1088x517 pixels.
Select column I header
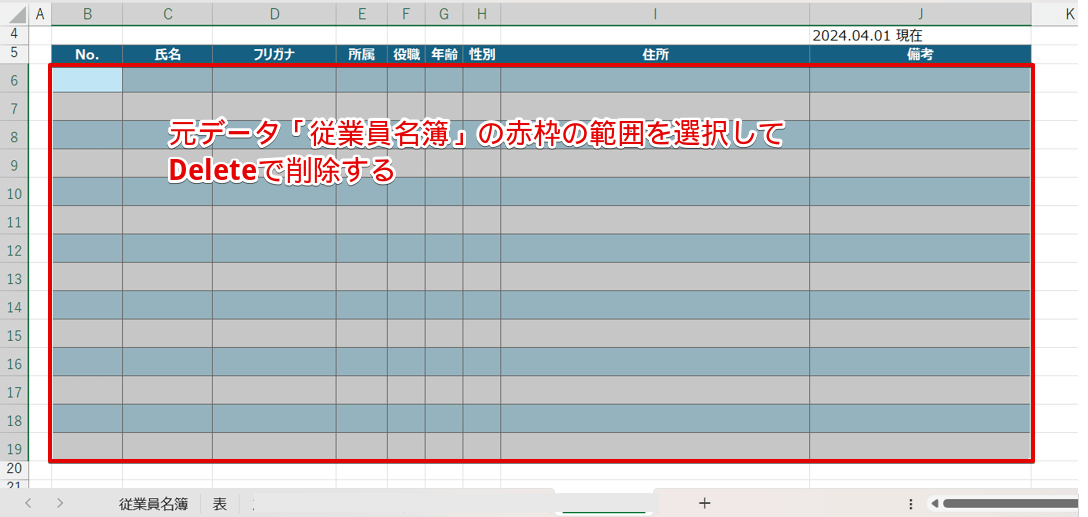point(655,14)
